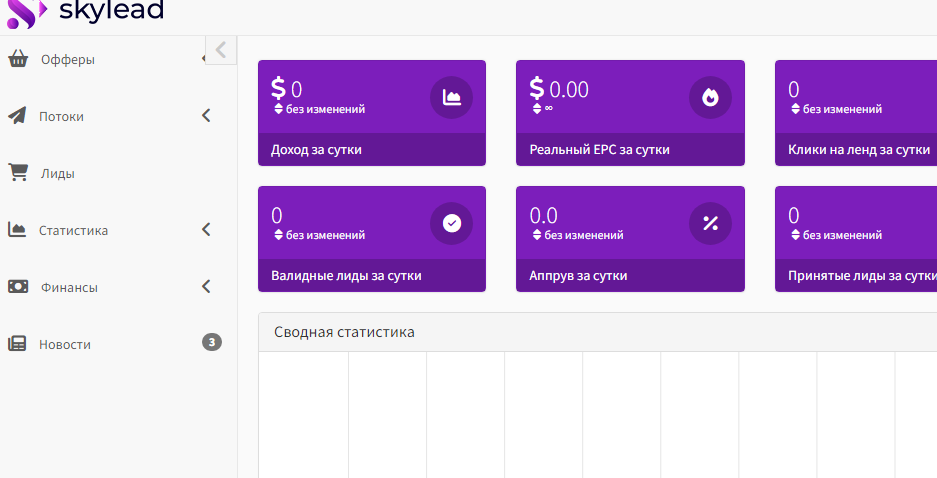Expand the Потоки submenu chevron
The image size is (937, 478).
[206, 115]
